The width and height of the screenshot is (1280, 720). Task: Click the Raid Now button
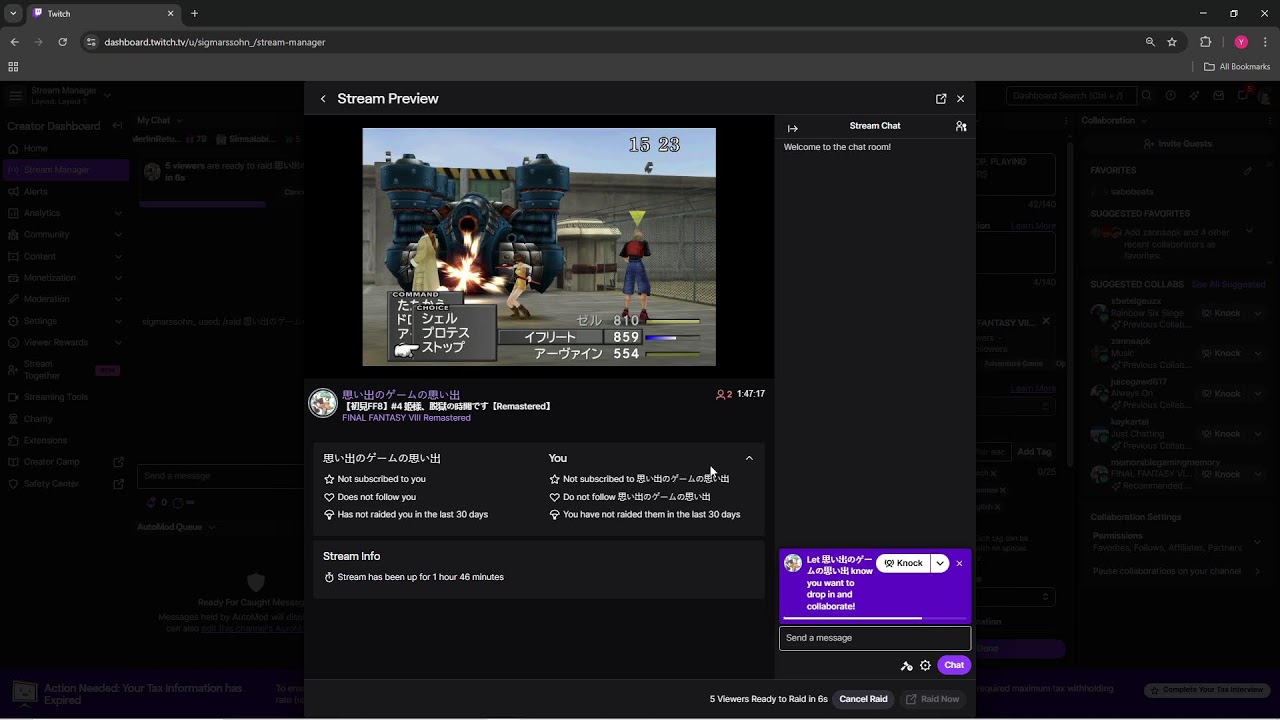[x=933, y=699]
